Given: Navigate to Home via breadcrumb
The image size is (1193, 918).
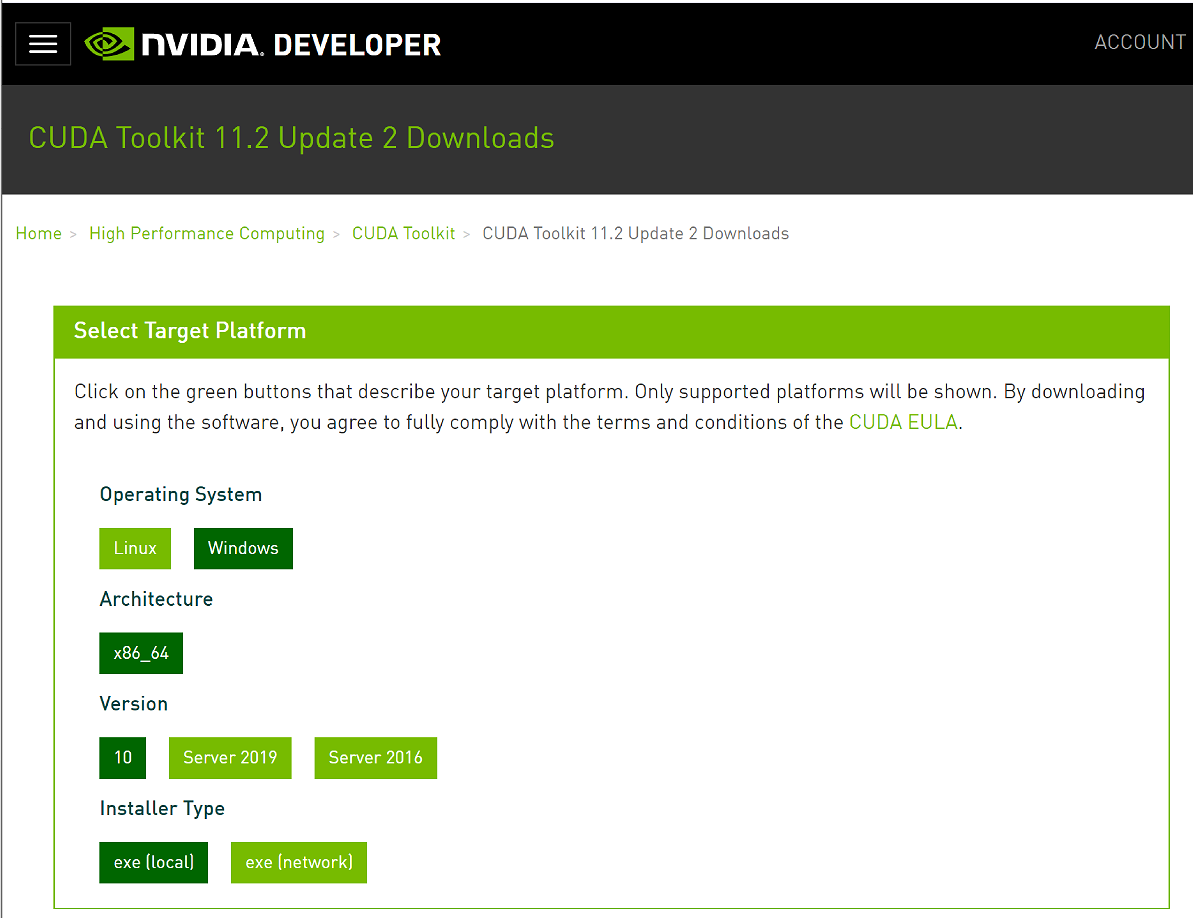Looking at the screenshot, I should click(38, 233).
